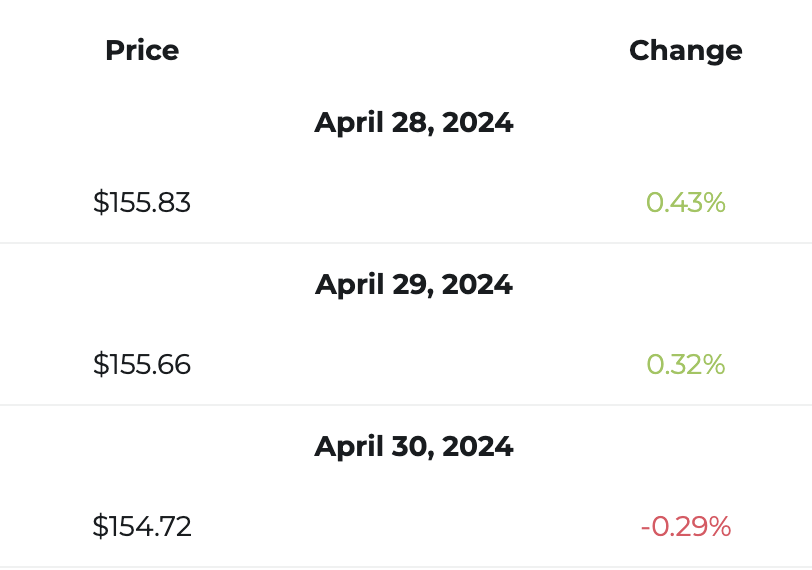Click the divider line below the $155.83 row
Screen dimensions: 812x570
[406, 243]
